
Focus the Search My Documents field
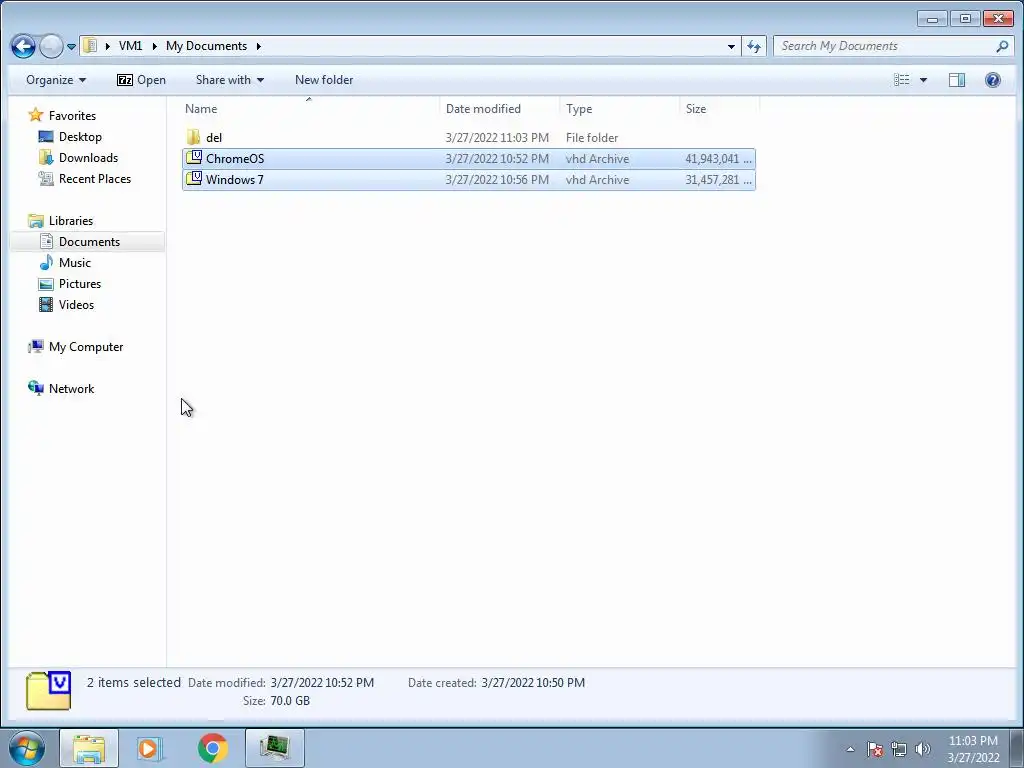click(885, 46)
